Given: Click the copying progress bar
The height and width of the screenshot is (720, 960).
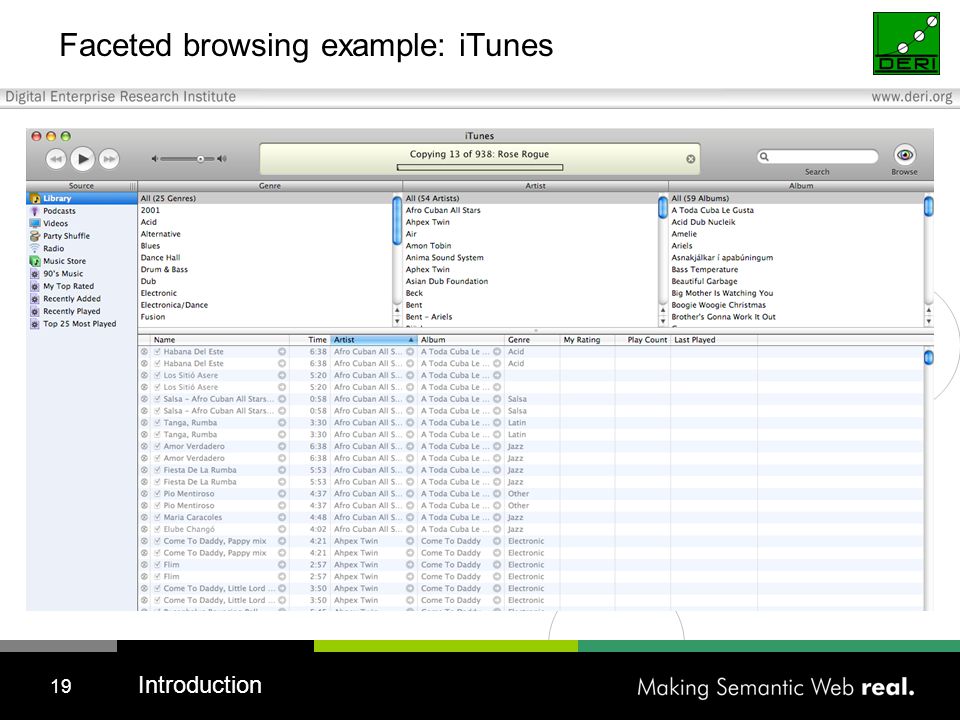Looking at the screenshot, I should (479, 167).
